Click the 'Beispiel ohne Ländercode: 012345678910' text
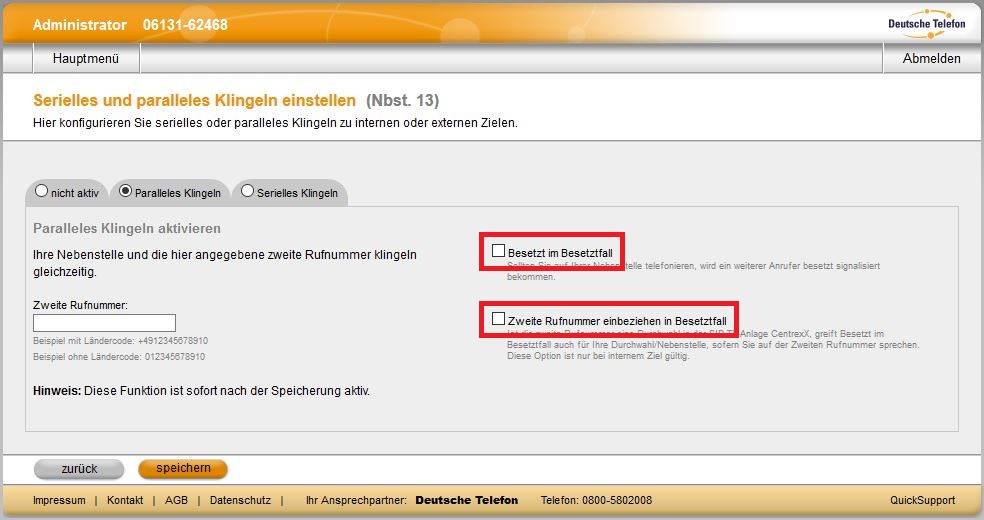Image resolution: width=984 pixels, height=520 pixels. point(119,356)
